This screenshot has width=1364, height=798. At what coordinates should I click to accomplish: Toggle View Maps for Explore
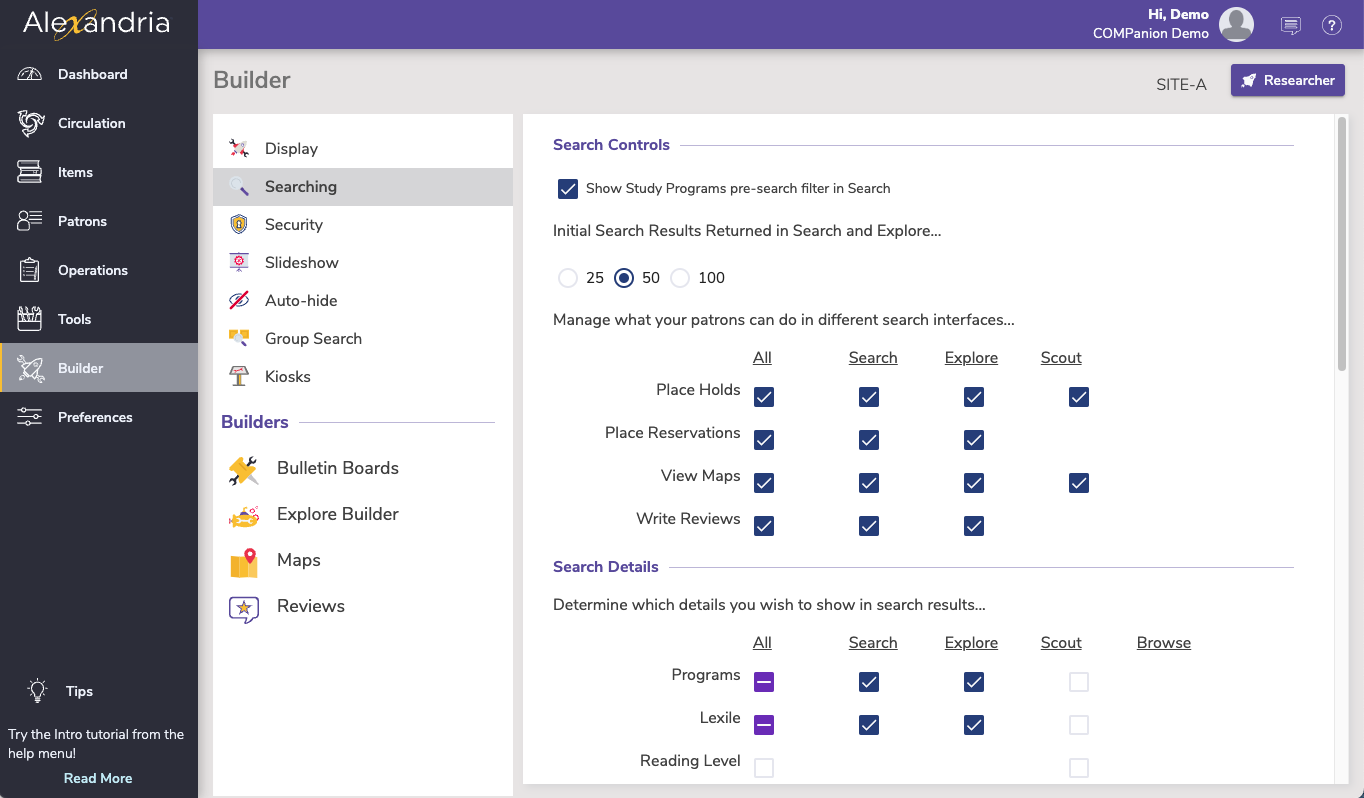(974, 483)
